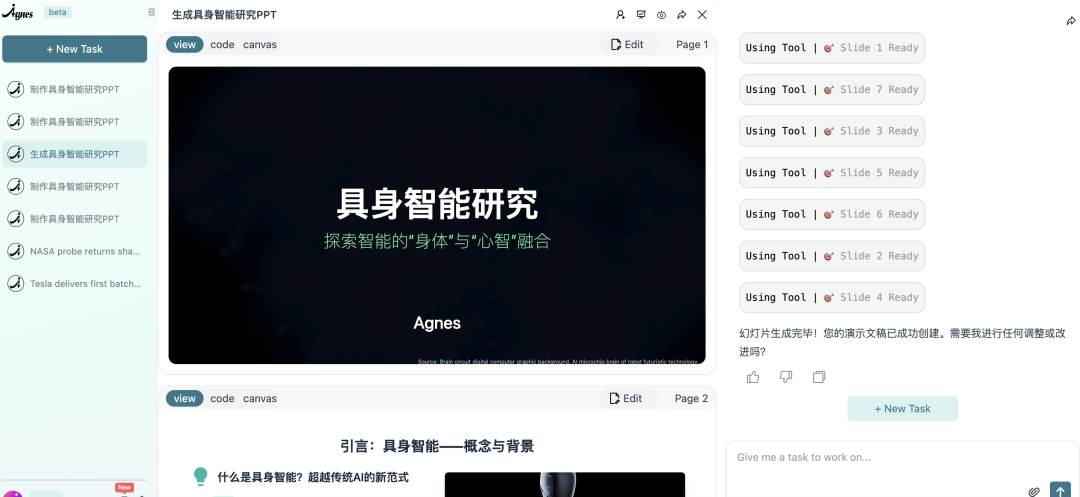Click the beta label next to logo
1080x497 pixels.
tap(58, 12)
